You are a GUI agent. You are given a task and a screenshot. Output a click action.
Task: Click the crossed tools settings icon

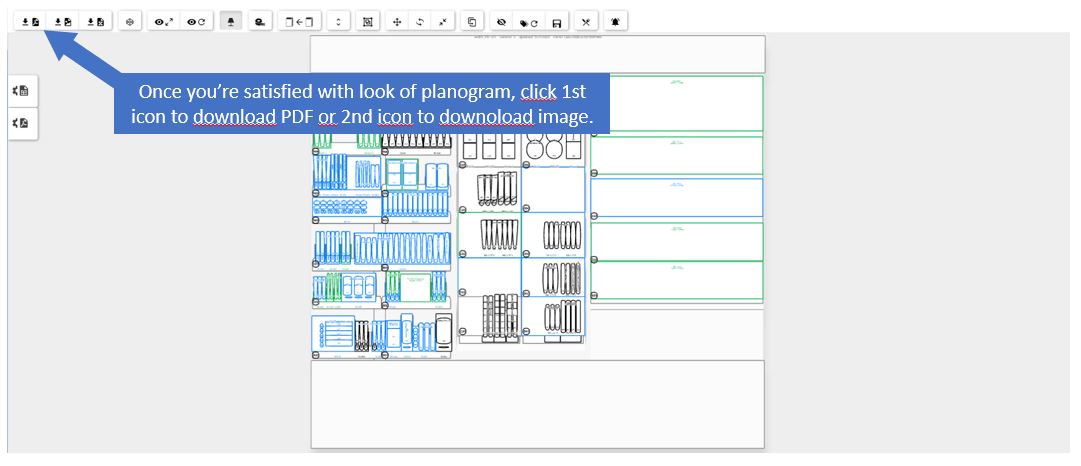pyautogui.click(x=586, y=21)
